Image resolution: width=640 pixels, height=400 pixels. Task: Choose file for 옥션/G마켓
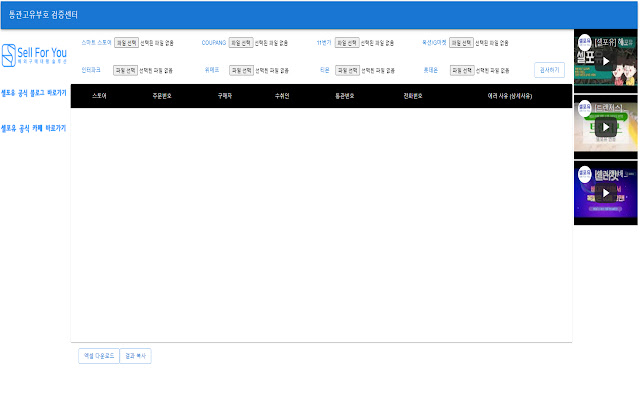461,42
